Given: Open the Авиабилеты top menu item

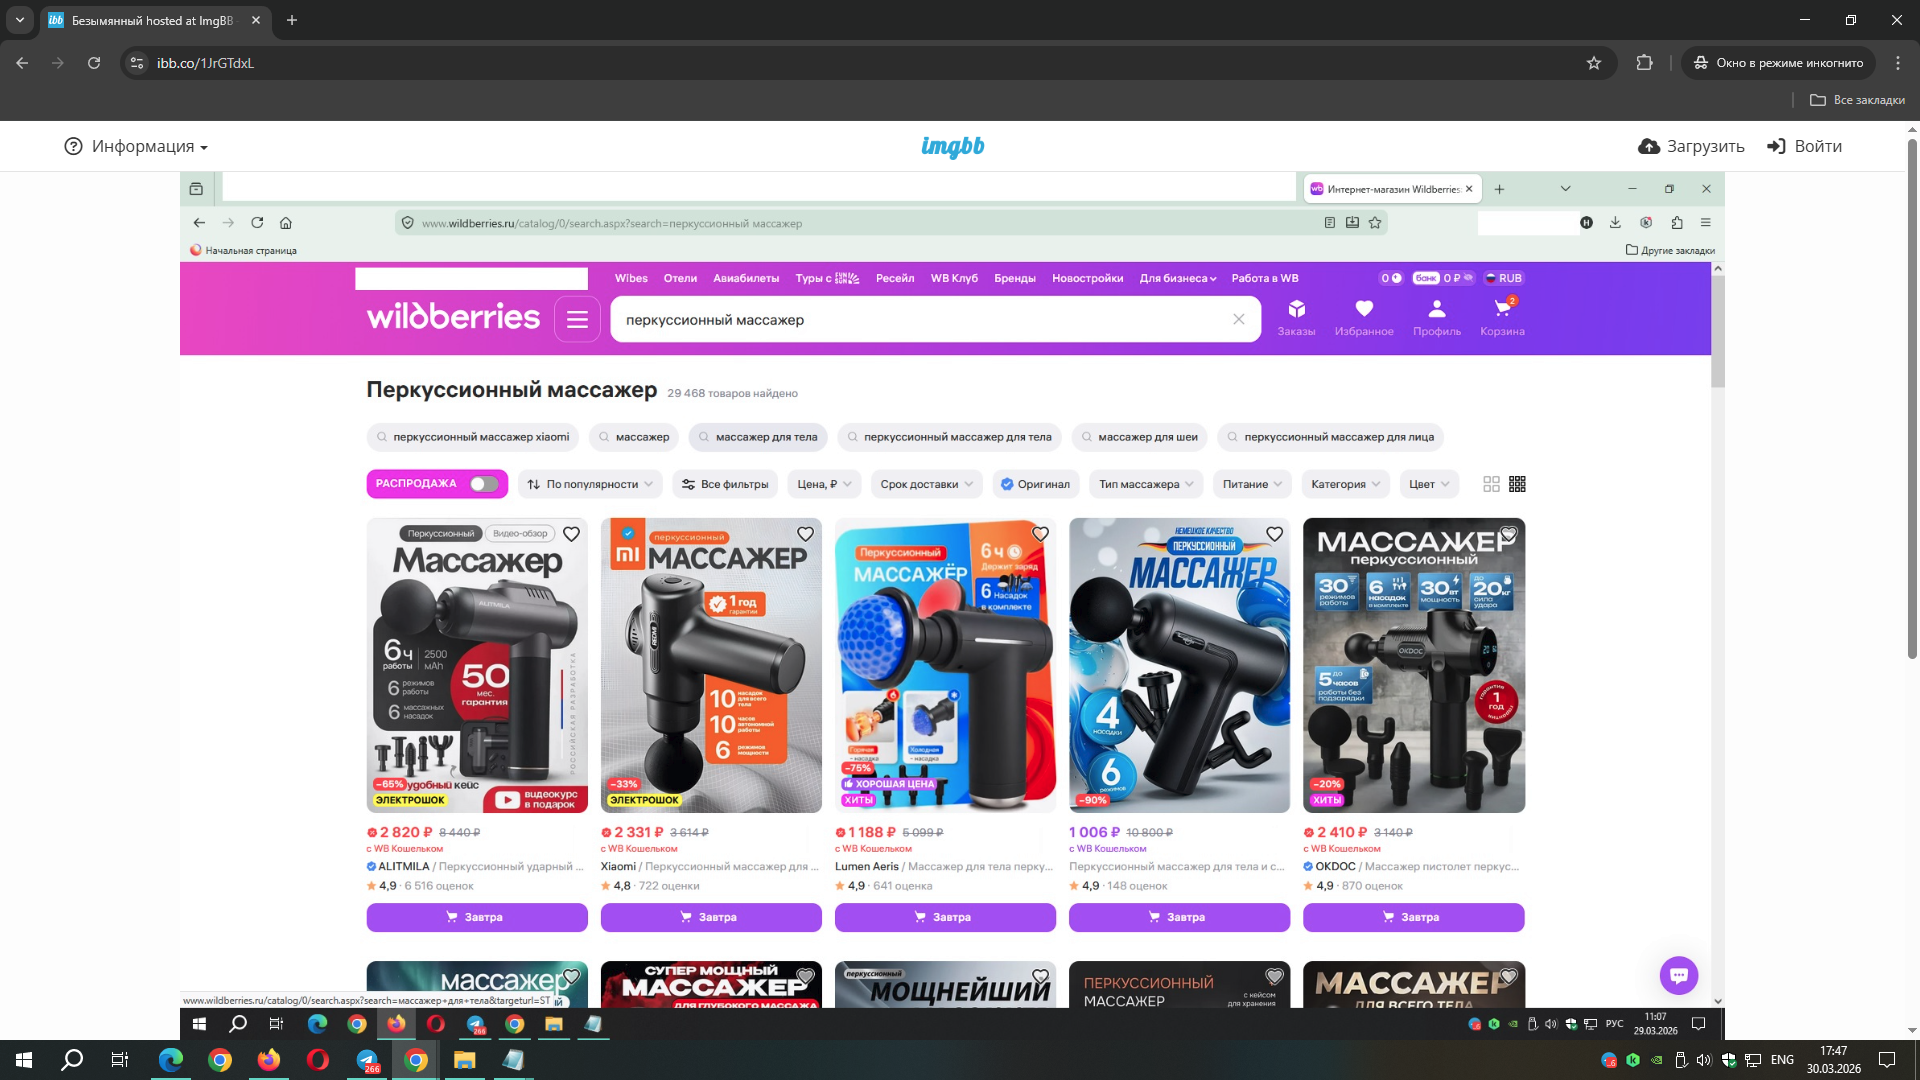Looking at the screenshot, I should (x=746, y=278).
